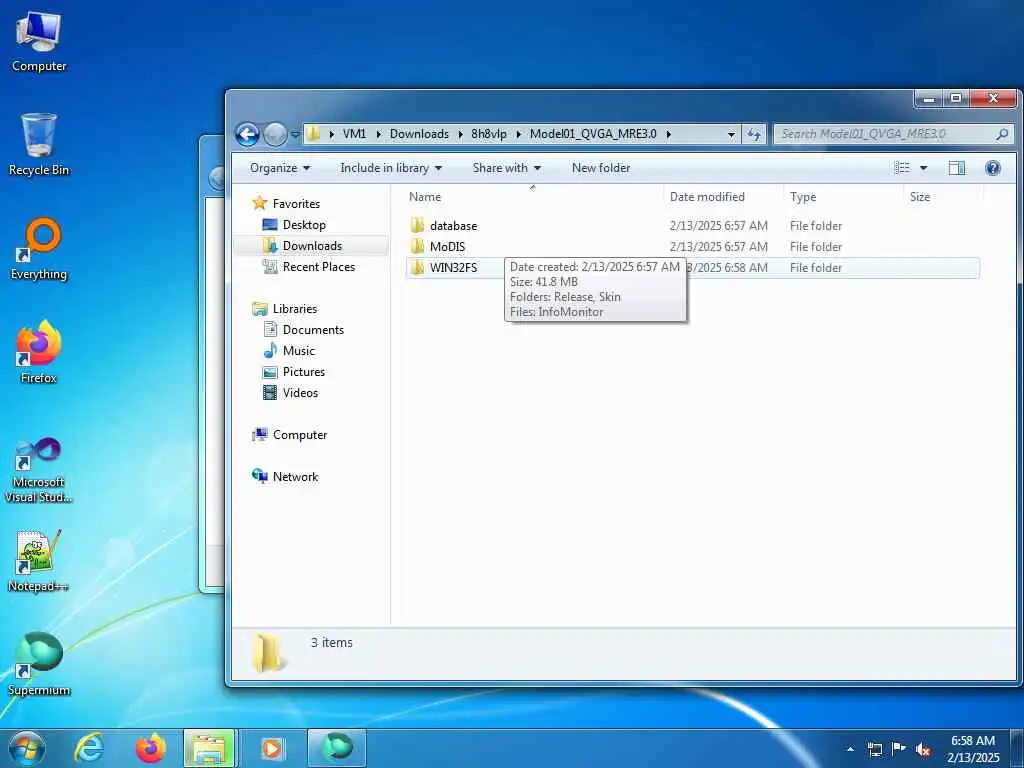Click the database folder icon
The height and width of the screenshot is (768, 1024).
tap(417, 225)
